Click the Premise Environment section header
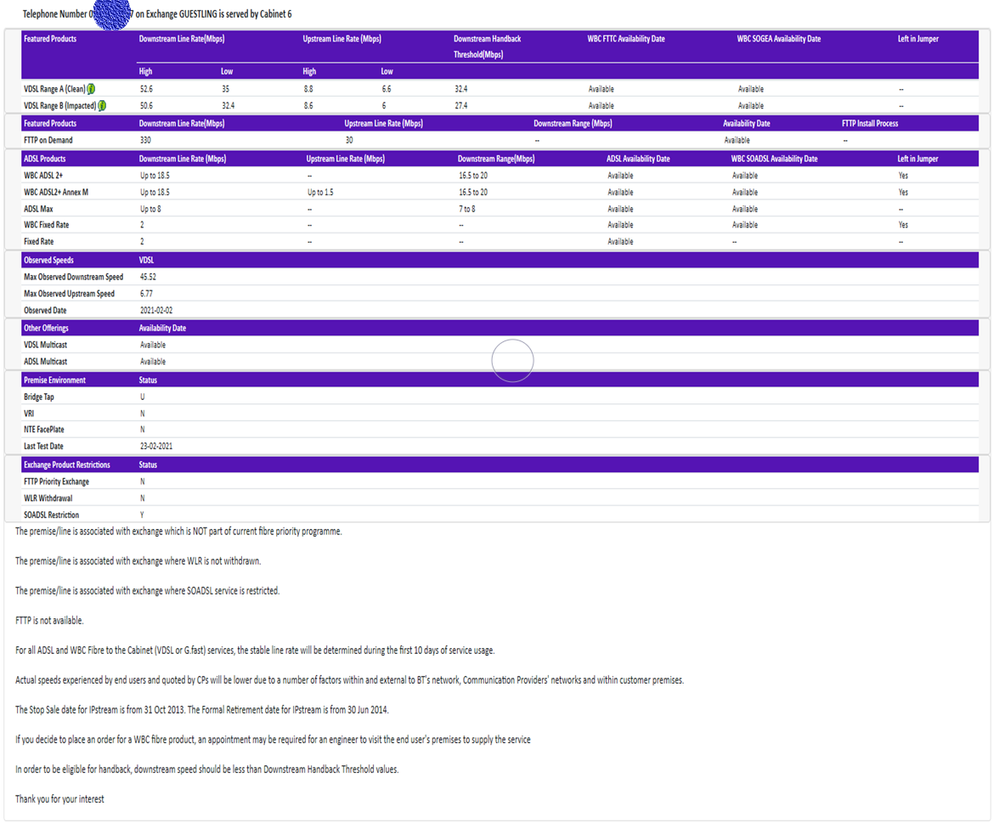 54,380
